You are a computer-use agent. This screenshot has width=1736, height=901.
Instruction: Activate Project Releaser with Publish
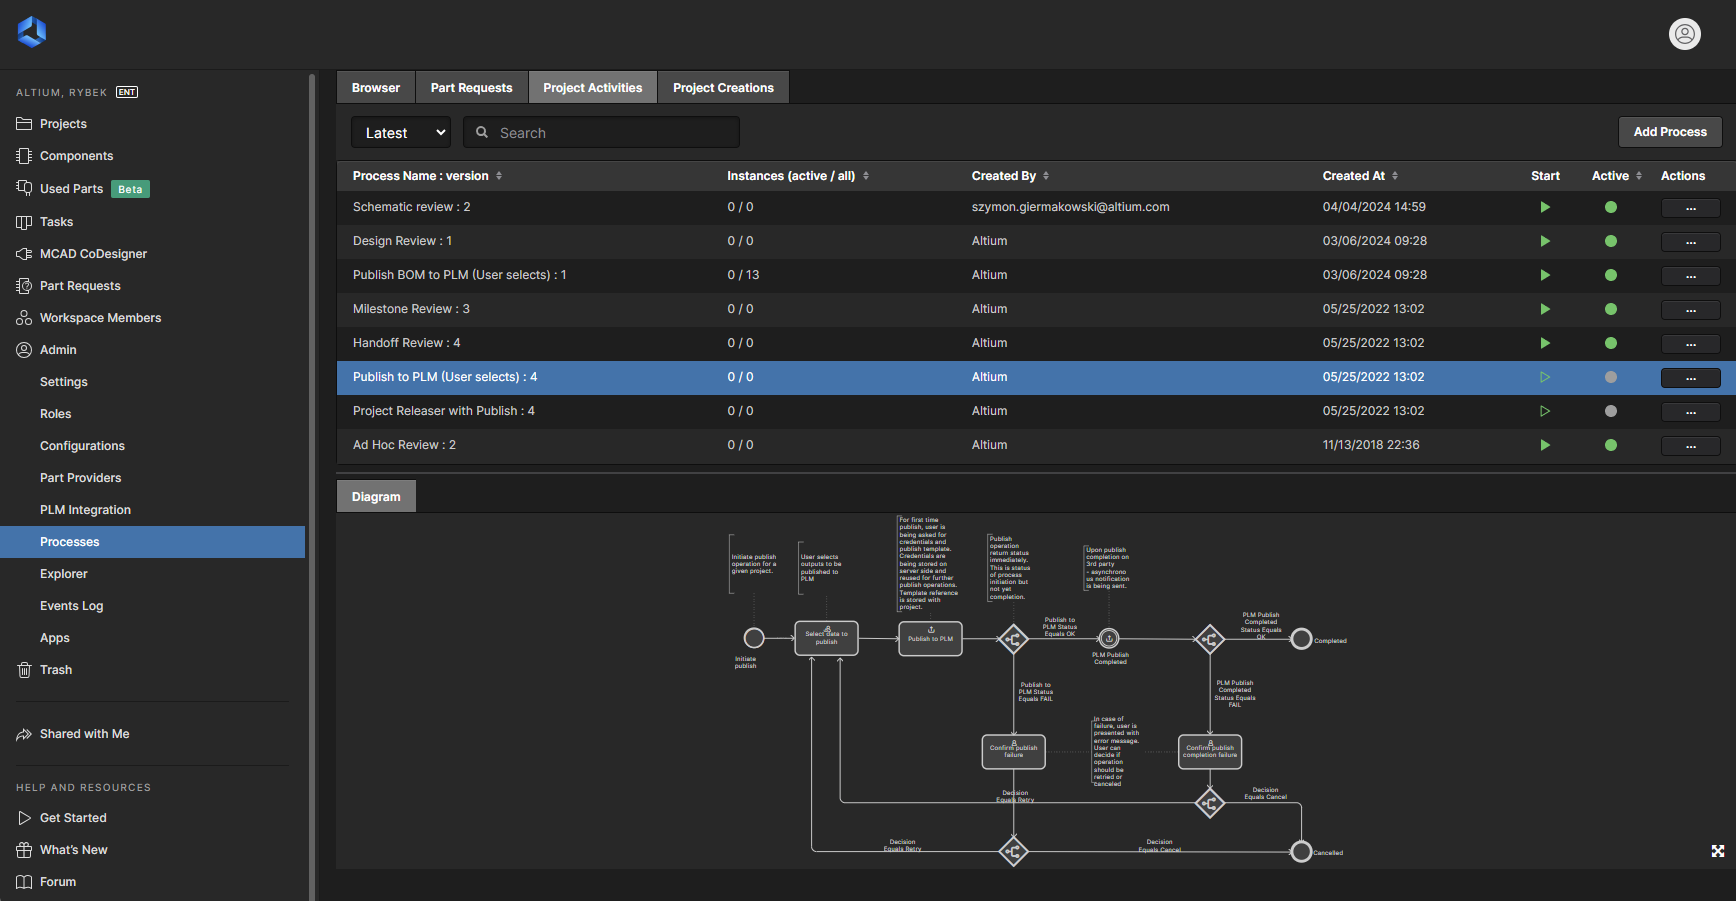tap(1611, 411)
